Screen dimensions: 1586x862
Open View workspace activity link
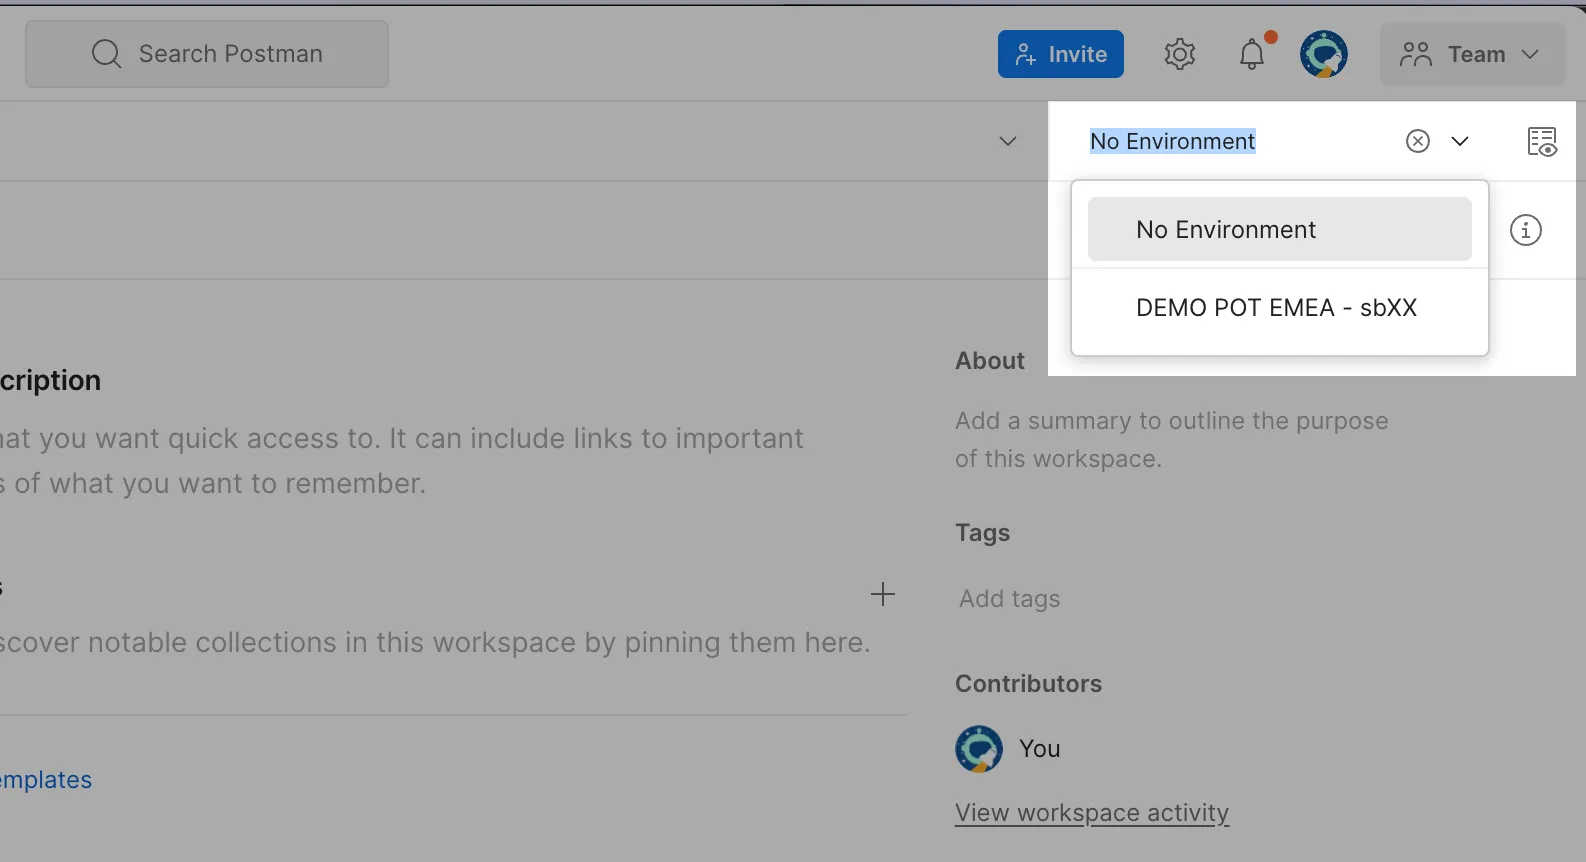click(1092, 813)
